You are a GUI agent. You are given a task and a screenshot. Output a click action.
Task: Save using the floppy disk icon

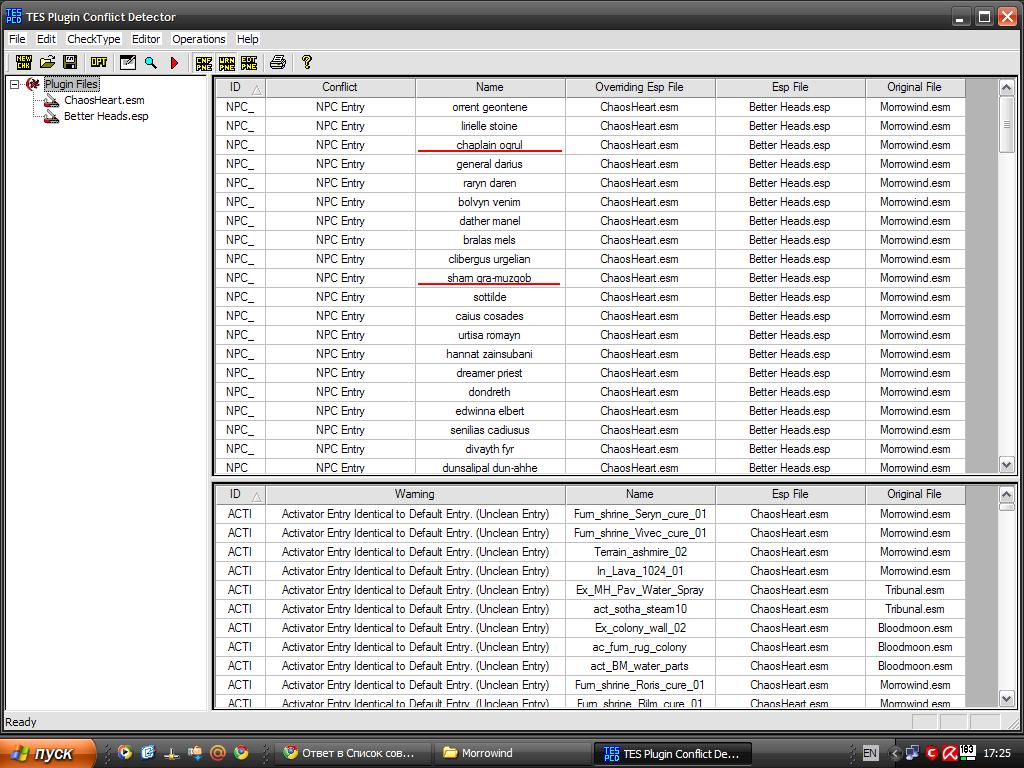point(70,62)
